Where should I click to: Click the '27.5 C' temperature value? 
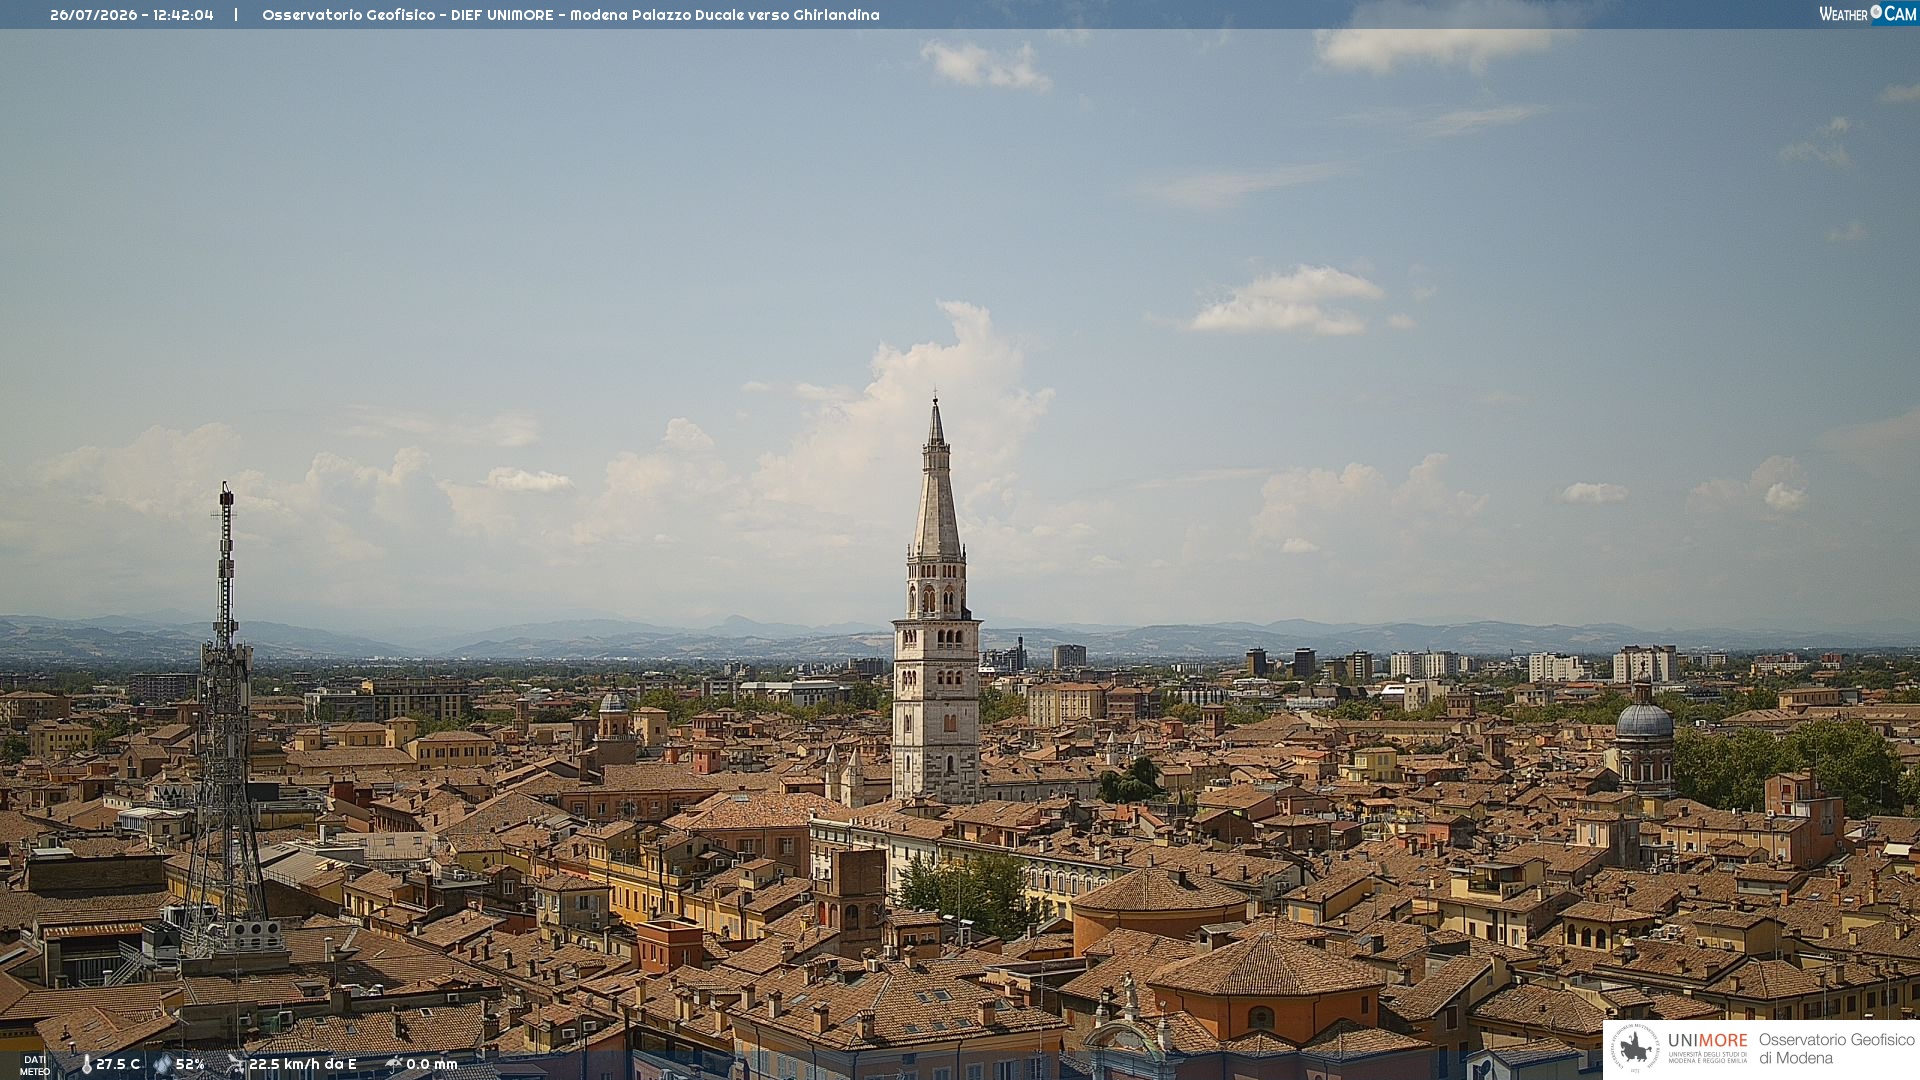point(118,1065)
